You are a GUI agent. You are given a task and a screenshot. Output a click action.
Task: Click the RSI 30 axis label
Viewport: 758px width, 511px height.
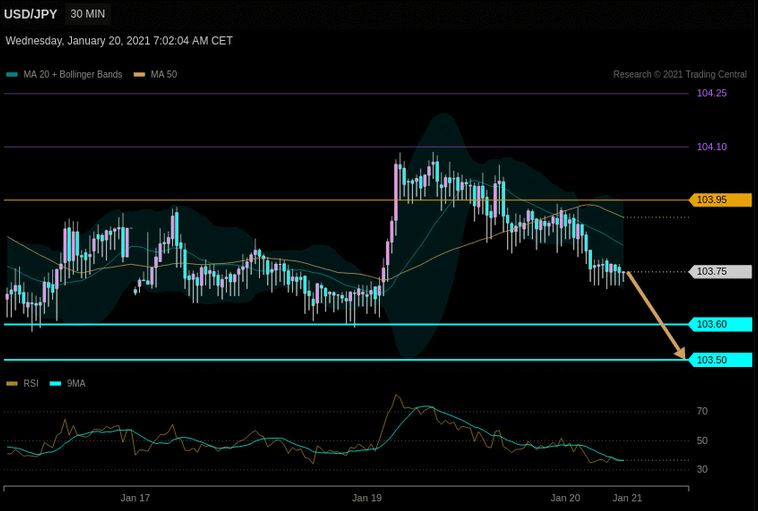click(702, 469)
